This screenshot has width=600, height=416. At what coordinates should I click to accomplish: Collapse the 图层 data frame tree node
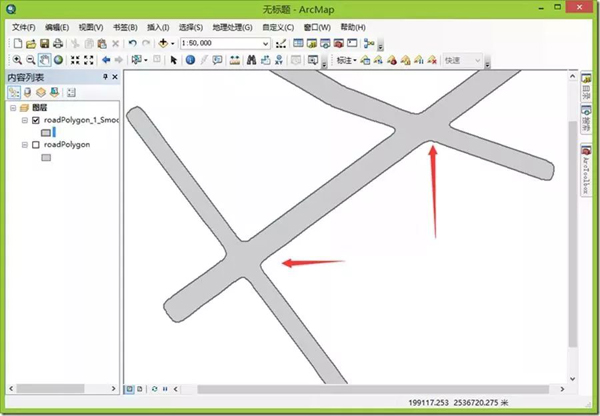click(x=13, y=108)
